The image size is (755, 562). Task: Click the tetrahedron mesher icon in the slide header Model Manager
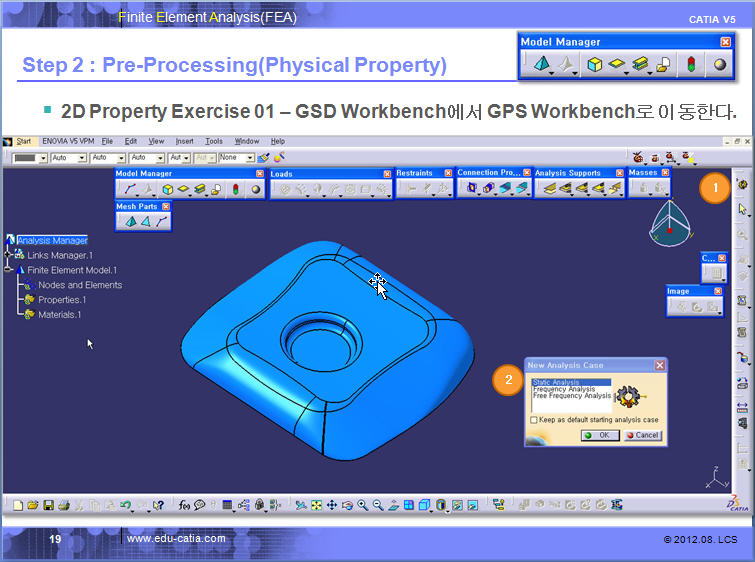[542, 64]
